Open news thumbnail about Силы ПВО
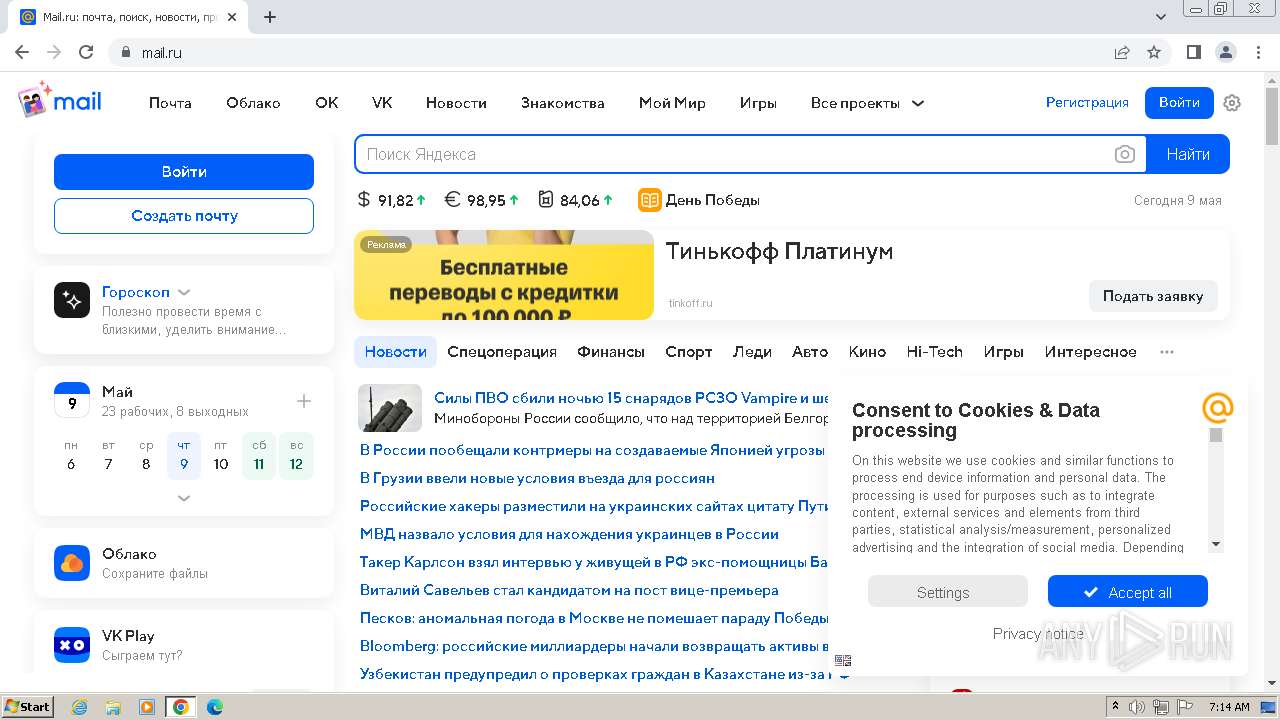The width and height of the screenshot is (1280, 720). (390, 408)
